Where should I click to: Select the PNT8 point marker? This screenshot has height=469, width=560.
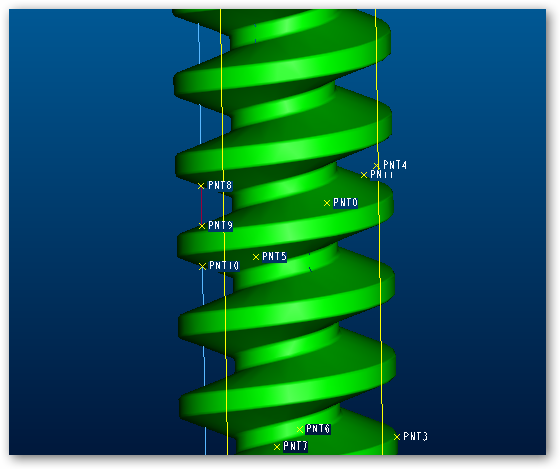point(201,186)
